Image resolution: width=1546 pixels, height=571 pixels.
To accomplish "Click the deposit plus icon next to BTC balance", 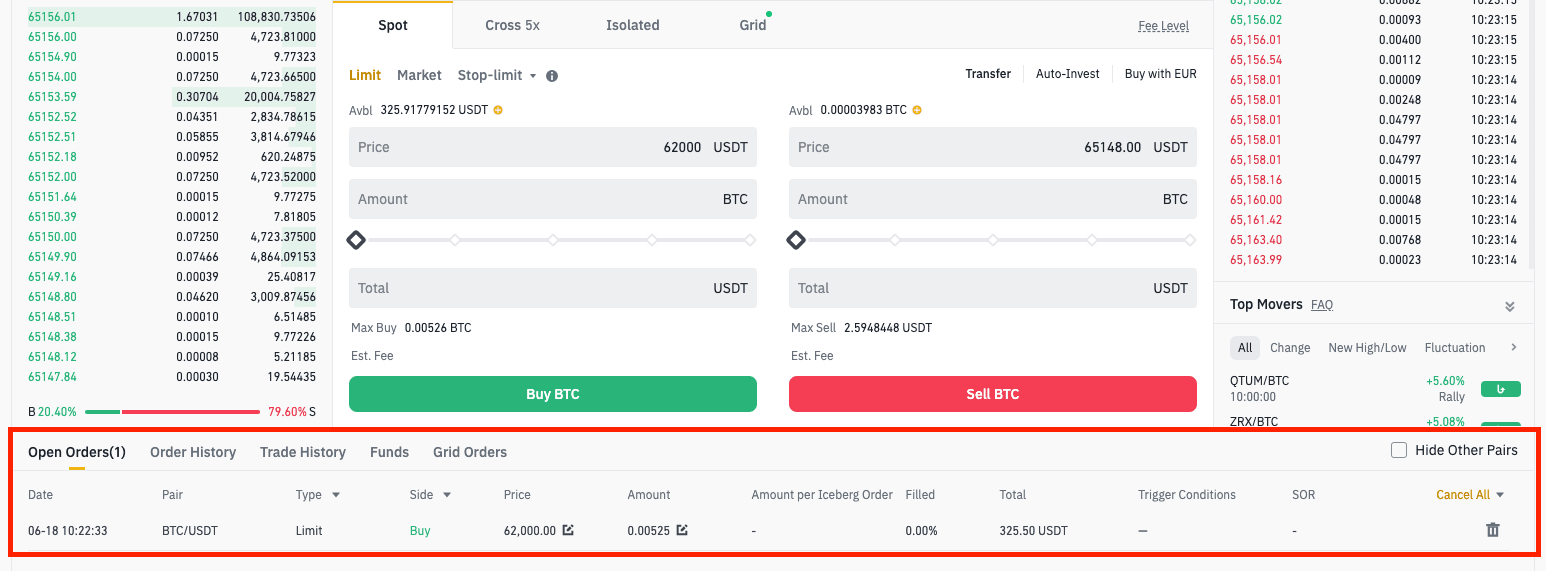I will (917, 110).
